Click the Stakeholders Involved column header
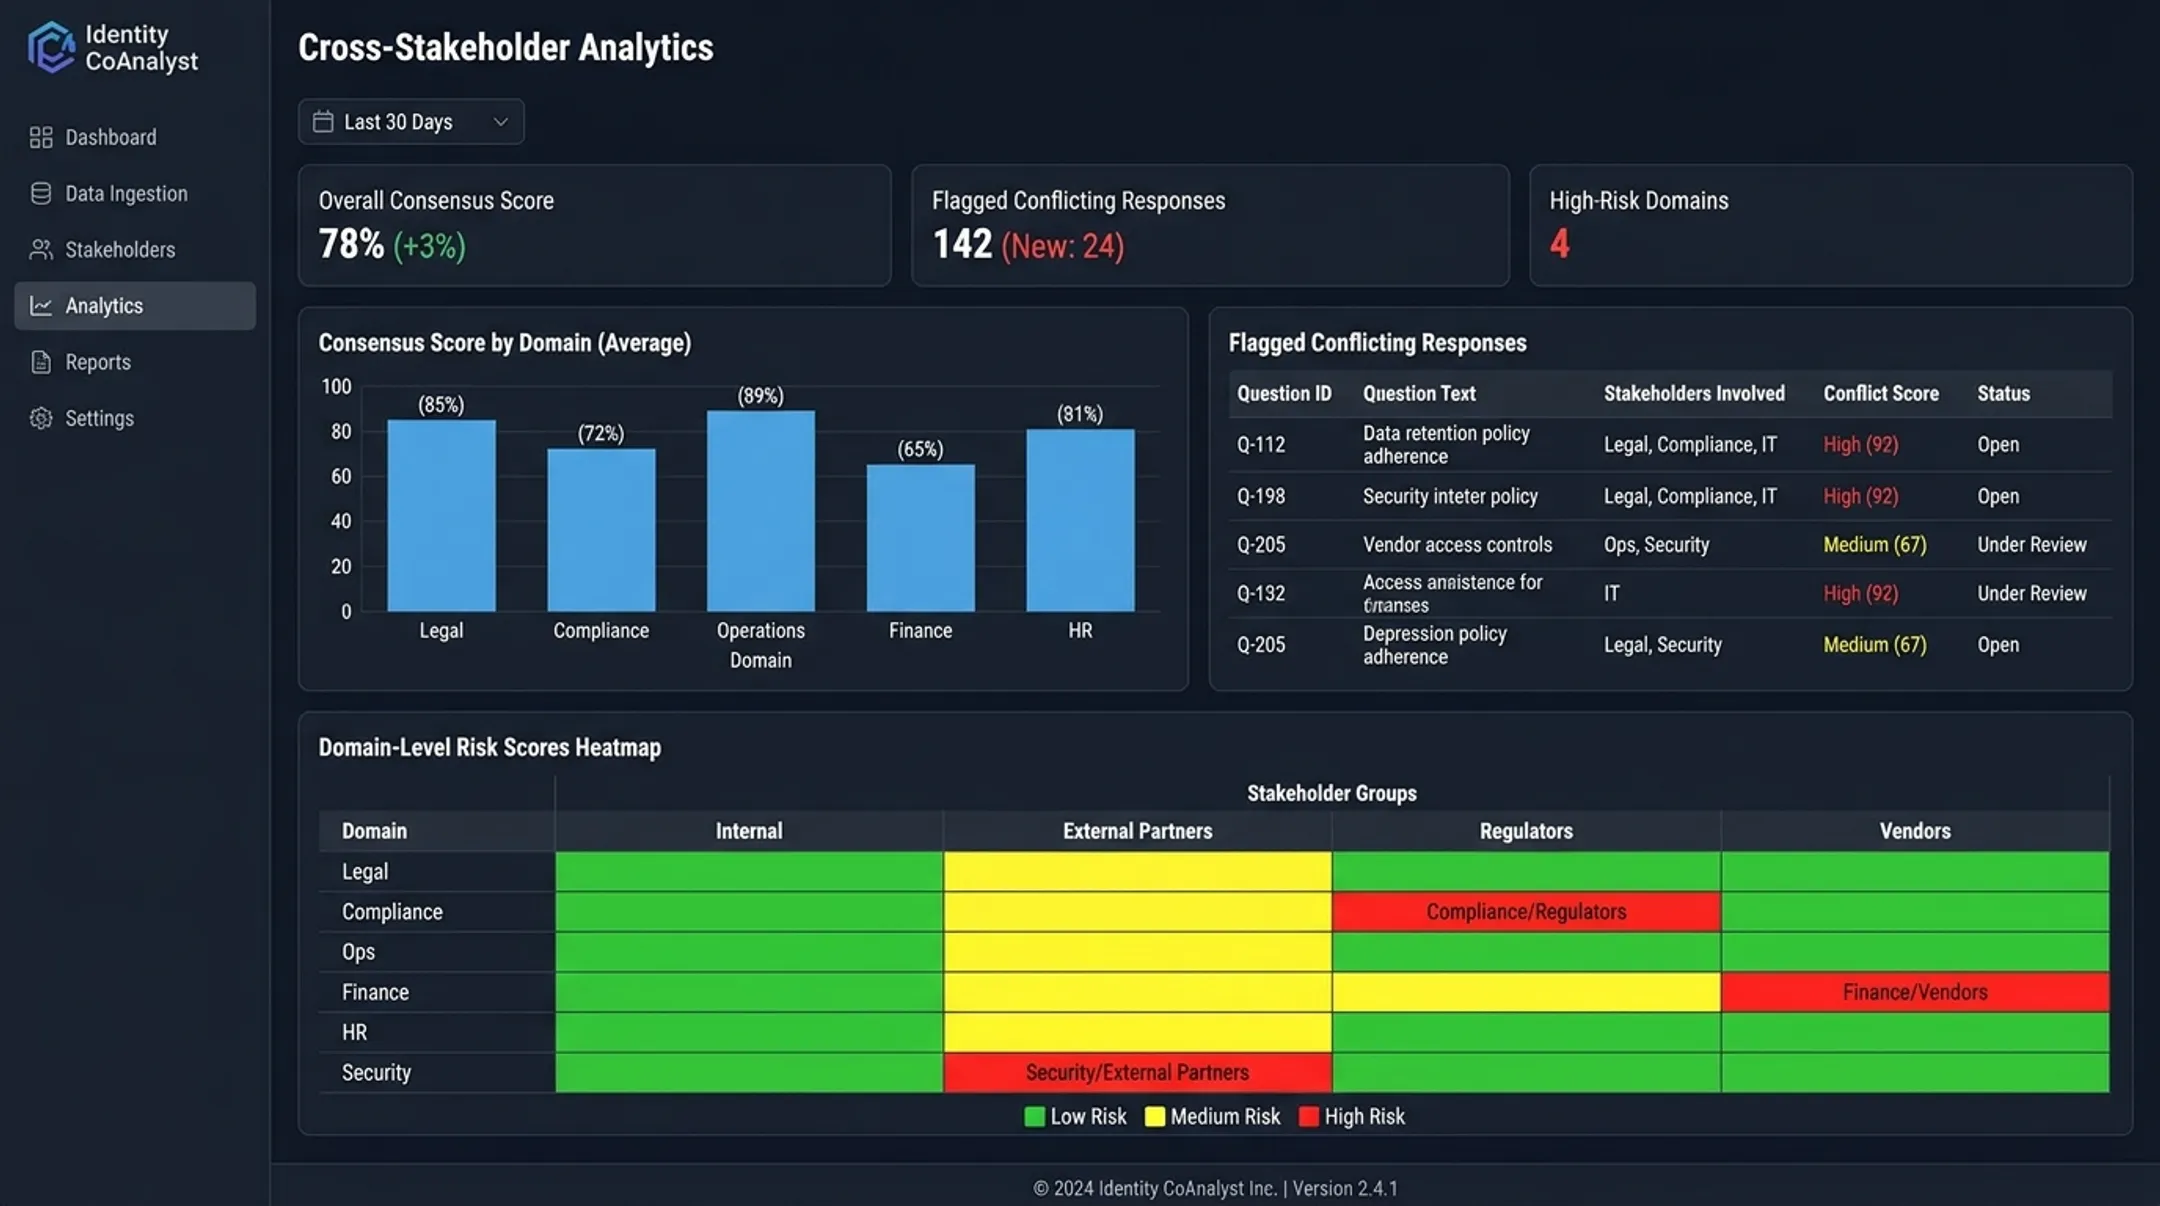Screen dimensions: 2160x1206 [1694, 393]
